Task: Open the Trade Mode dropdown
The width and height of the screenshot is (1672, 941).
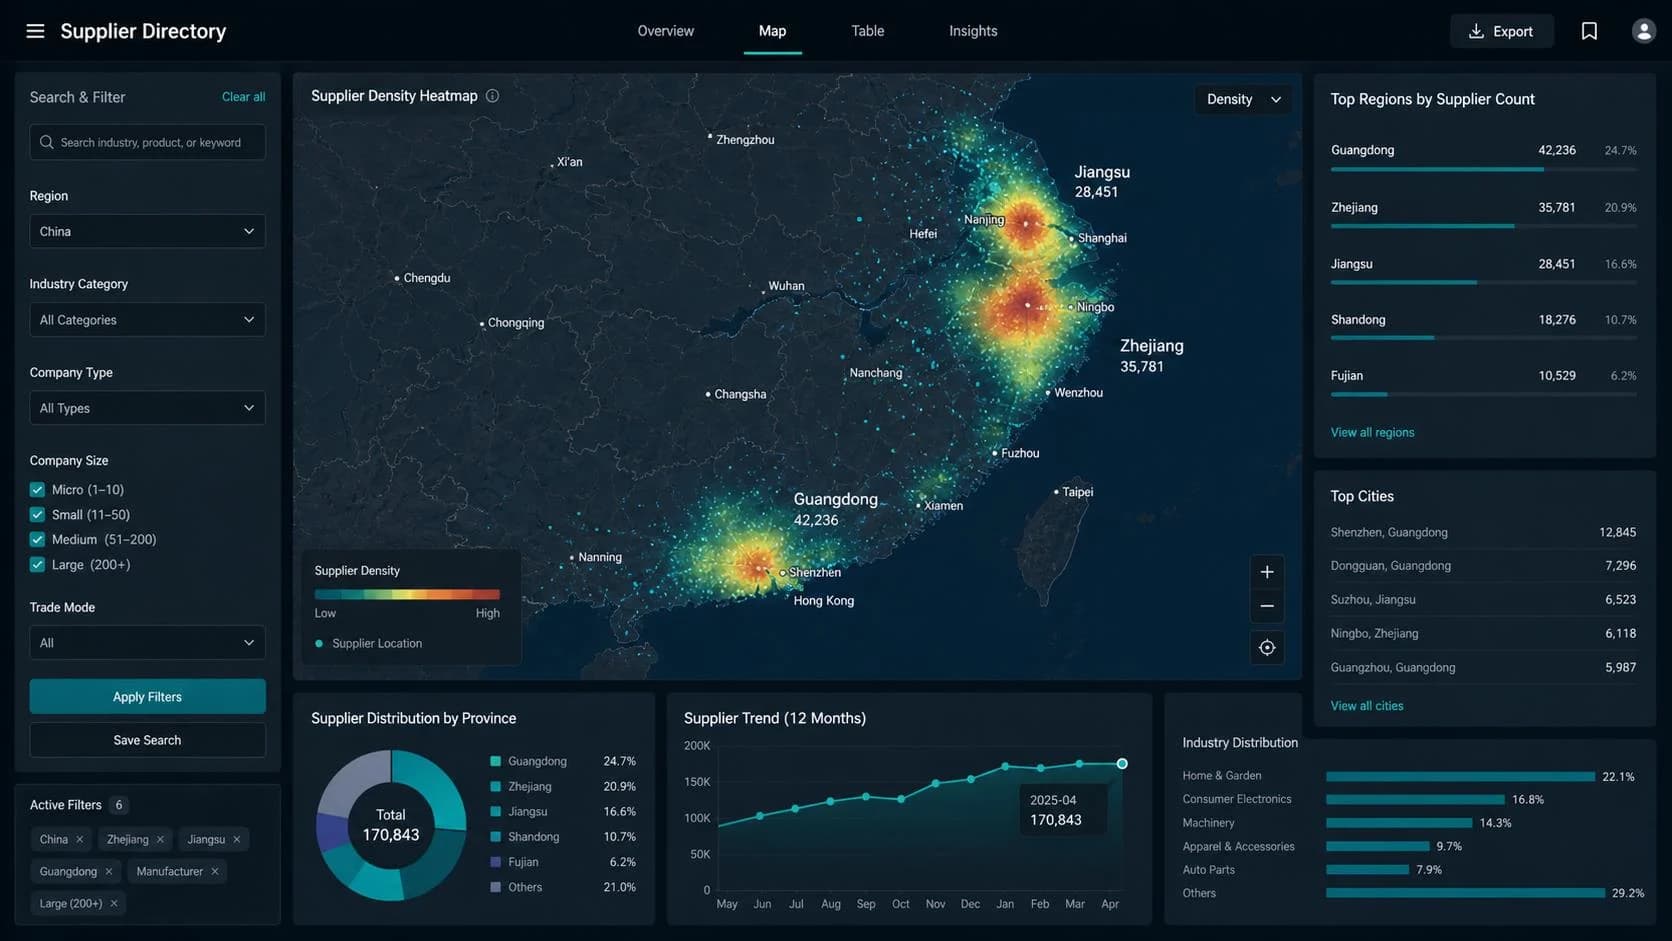Action: (147, 643)
